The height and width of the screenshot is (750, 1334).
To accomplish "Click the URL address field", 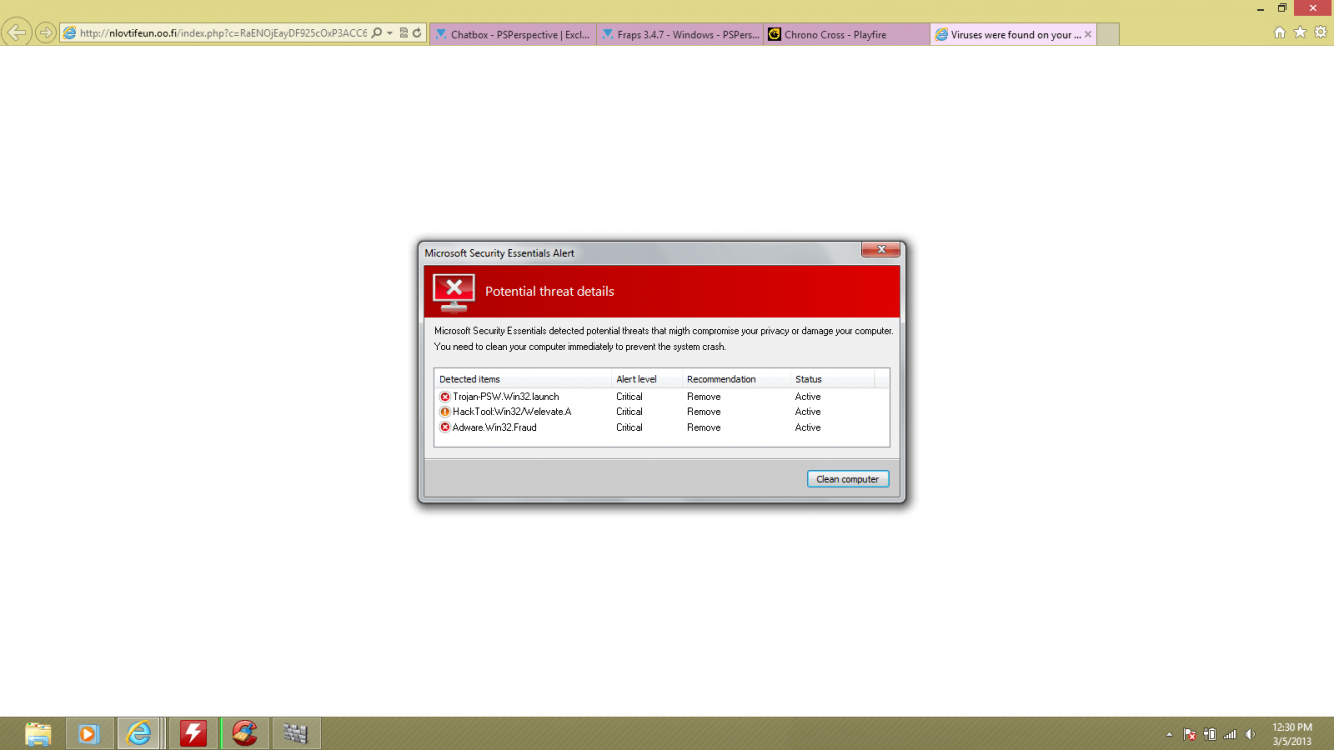I will point(223,33).
